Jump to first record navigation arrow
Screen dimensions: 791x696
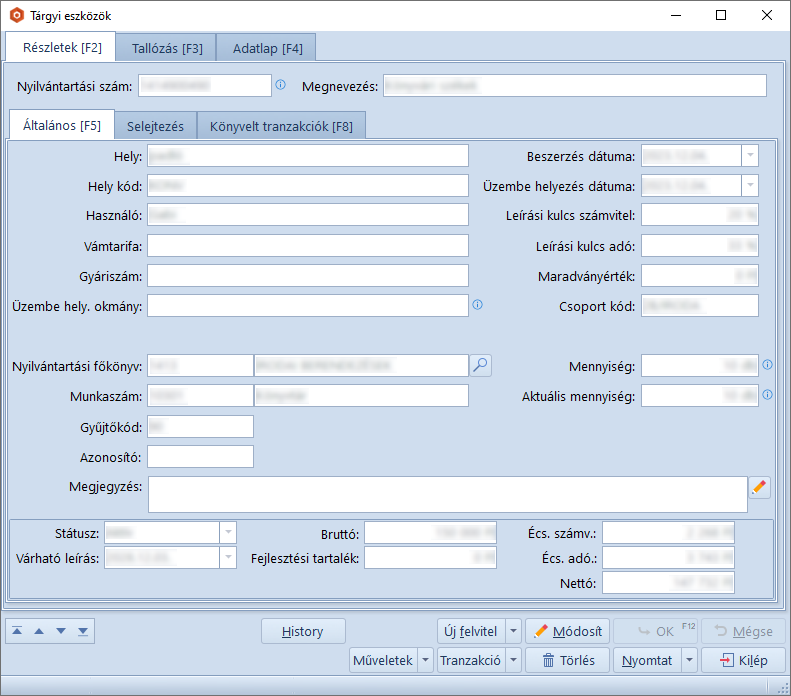coord(18,631)
